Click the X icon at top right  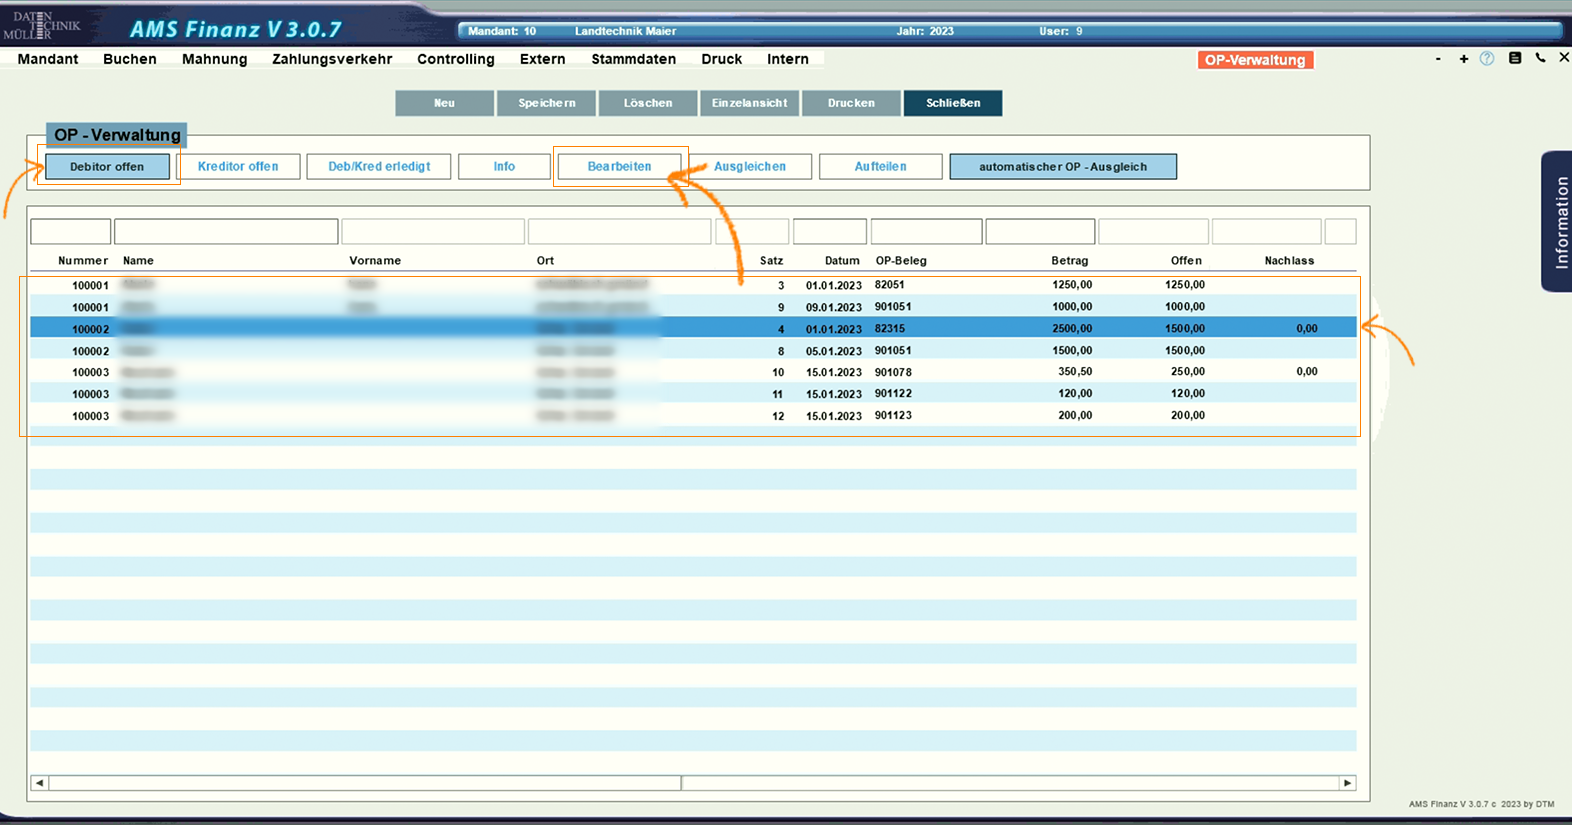tap(1564, 59)
